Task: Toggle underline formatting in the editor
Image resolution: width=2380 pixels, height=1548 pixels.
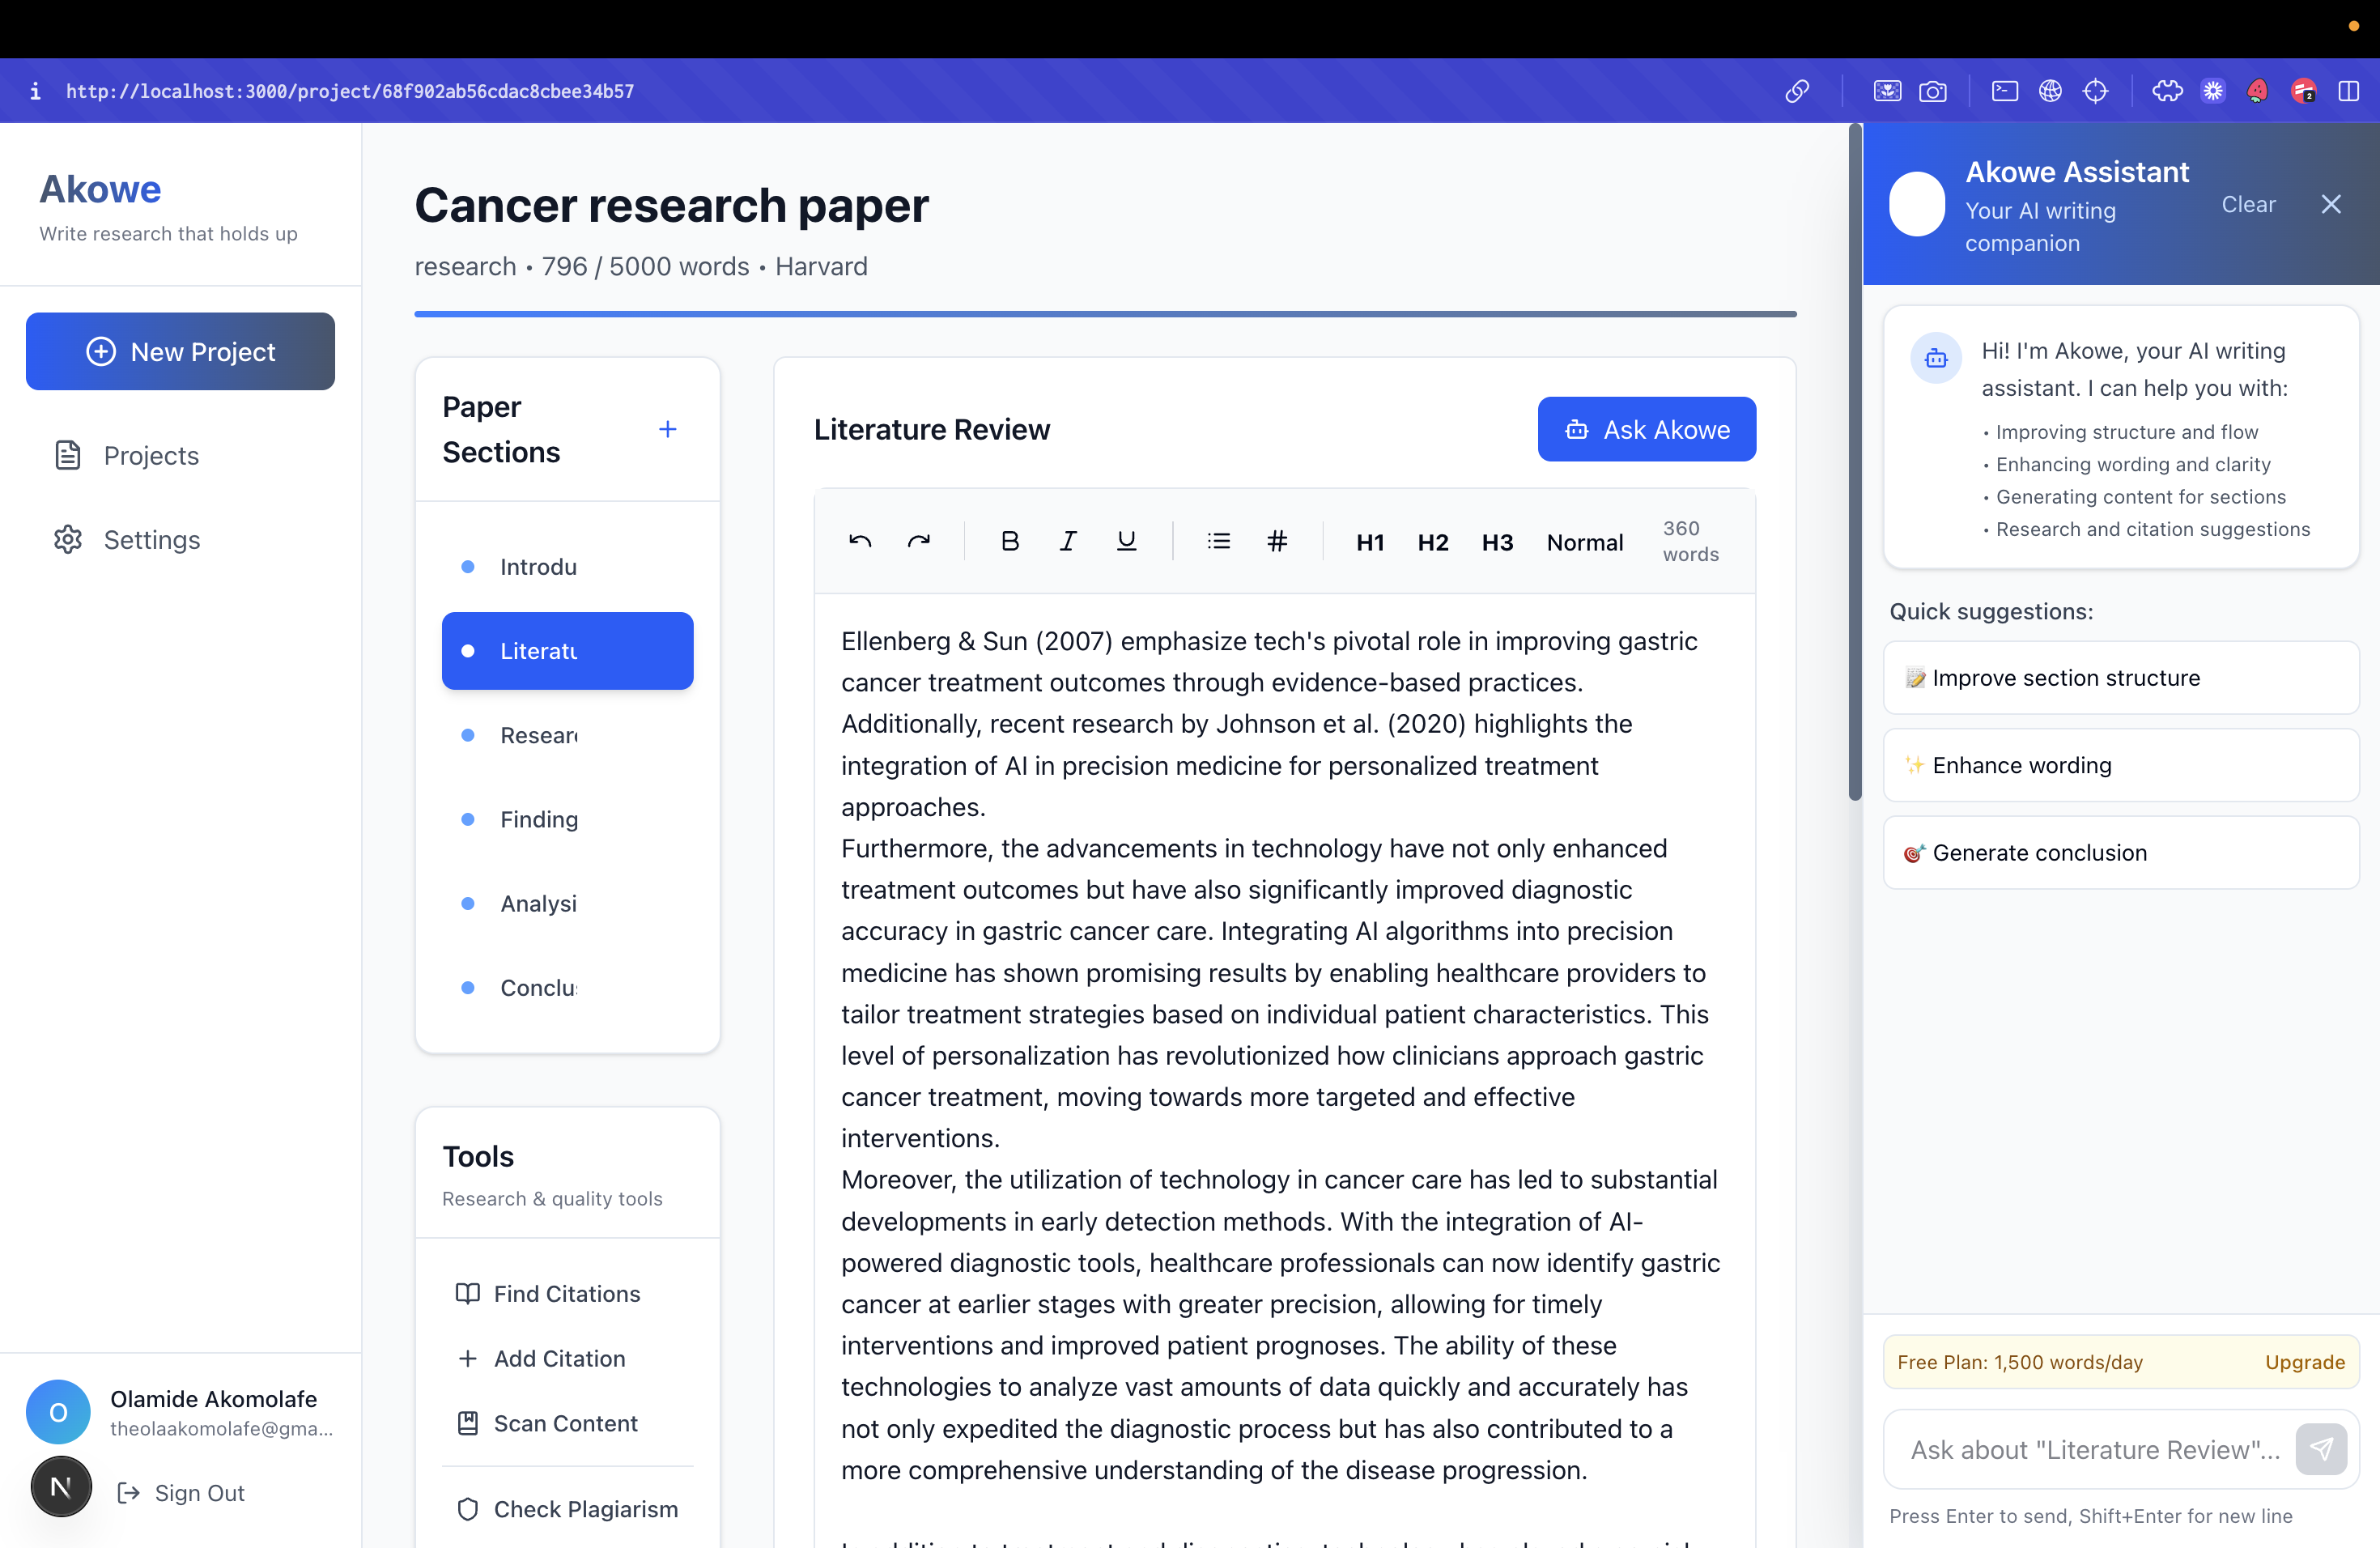Action: [x=1125, y=540]
